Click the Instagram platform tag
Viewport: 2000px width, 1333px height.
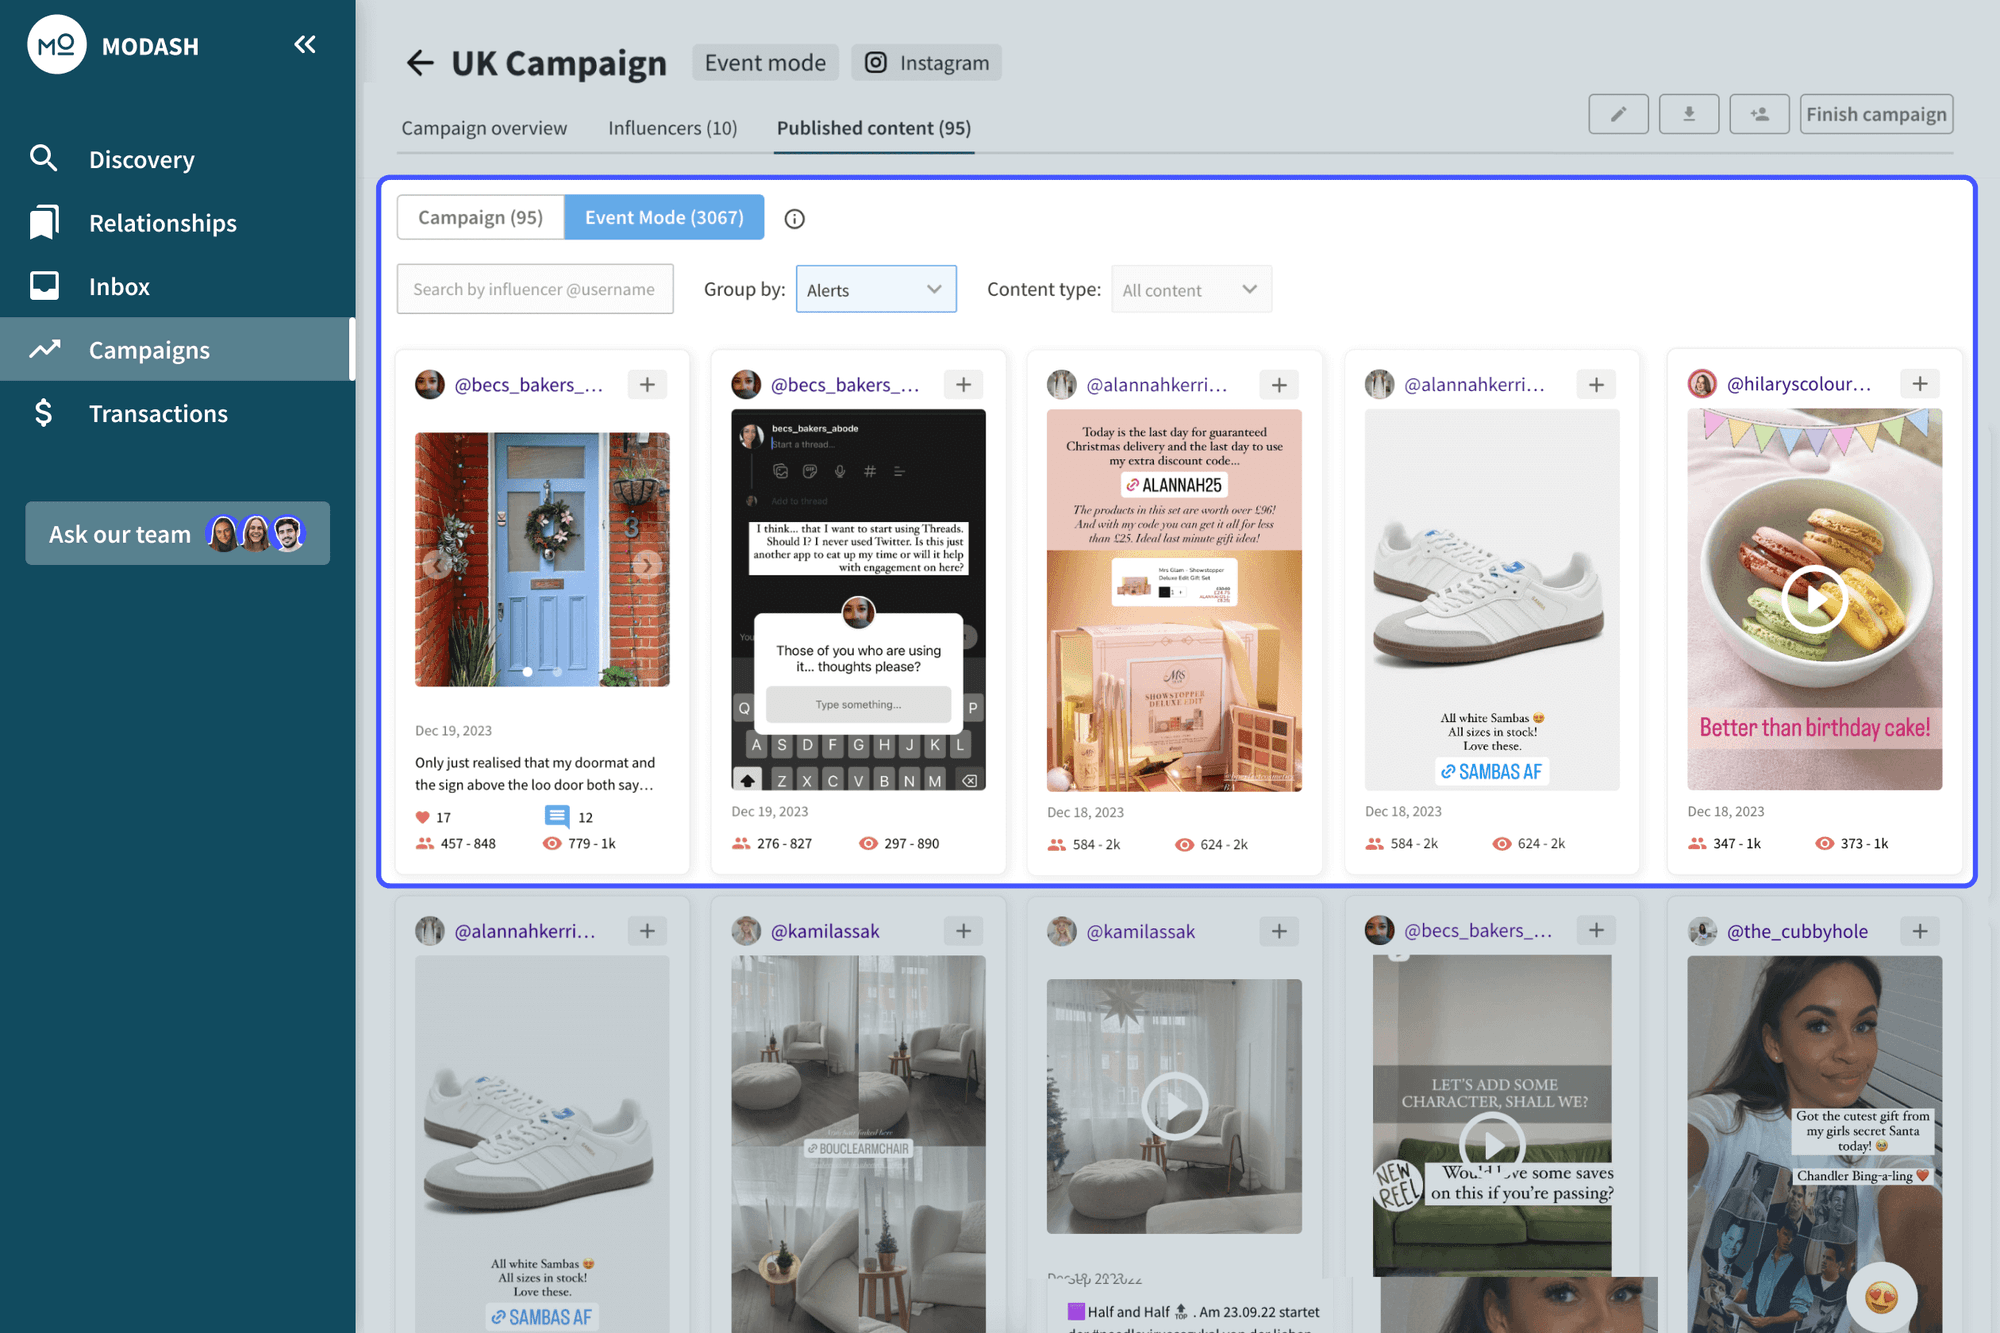click(x=926, y=63)
